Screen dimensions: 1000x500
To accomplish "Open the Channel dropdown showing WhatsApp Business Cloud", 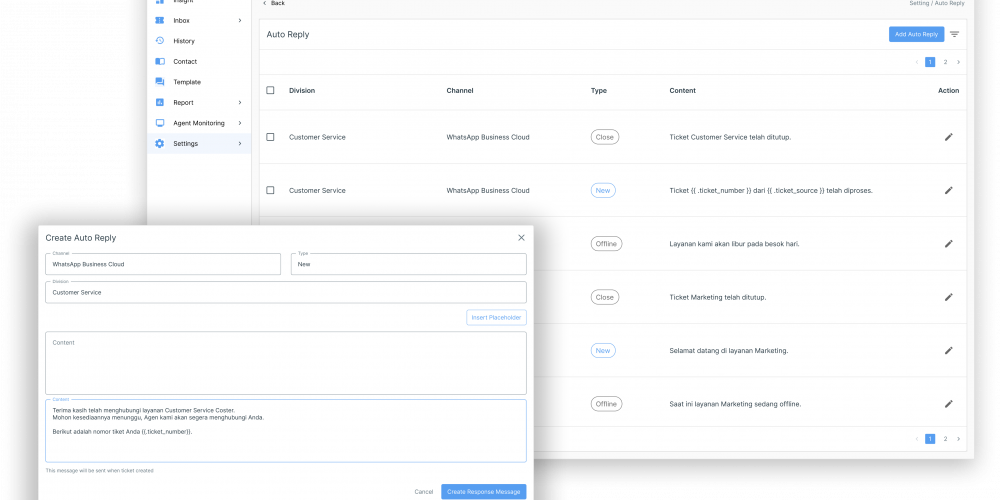I will pyautogui.click(x=163, y=264).
